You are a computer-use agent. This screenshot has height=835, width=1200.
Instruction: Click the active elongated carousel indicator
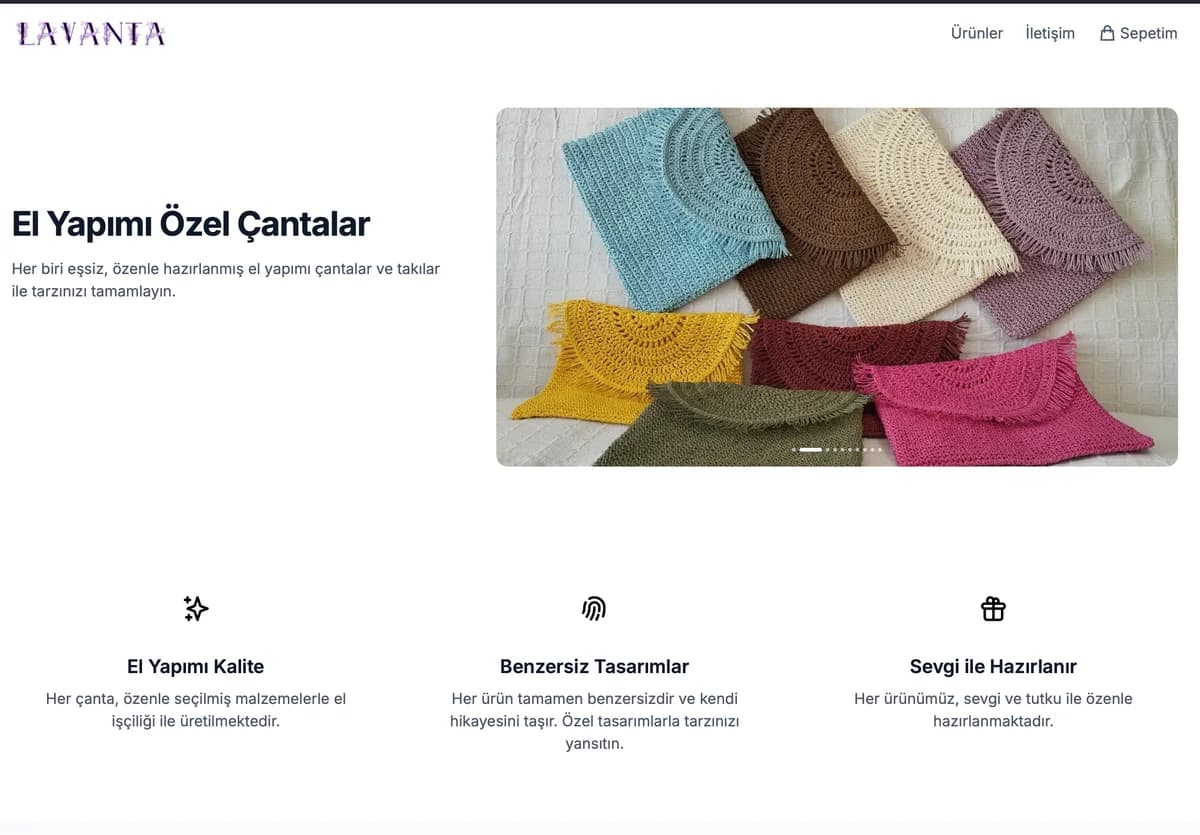pyautogui.click(x=811, y=450)
